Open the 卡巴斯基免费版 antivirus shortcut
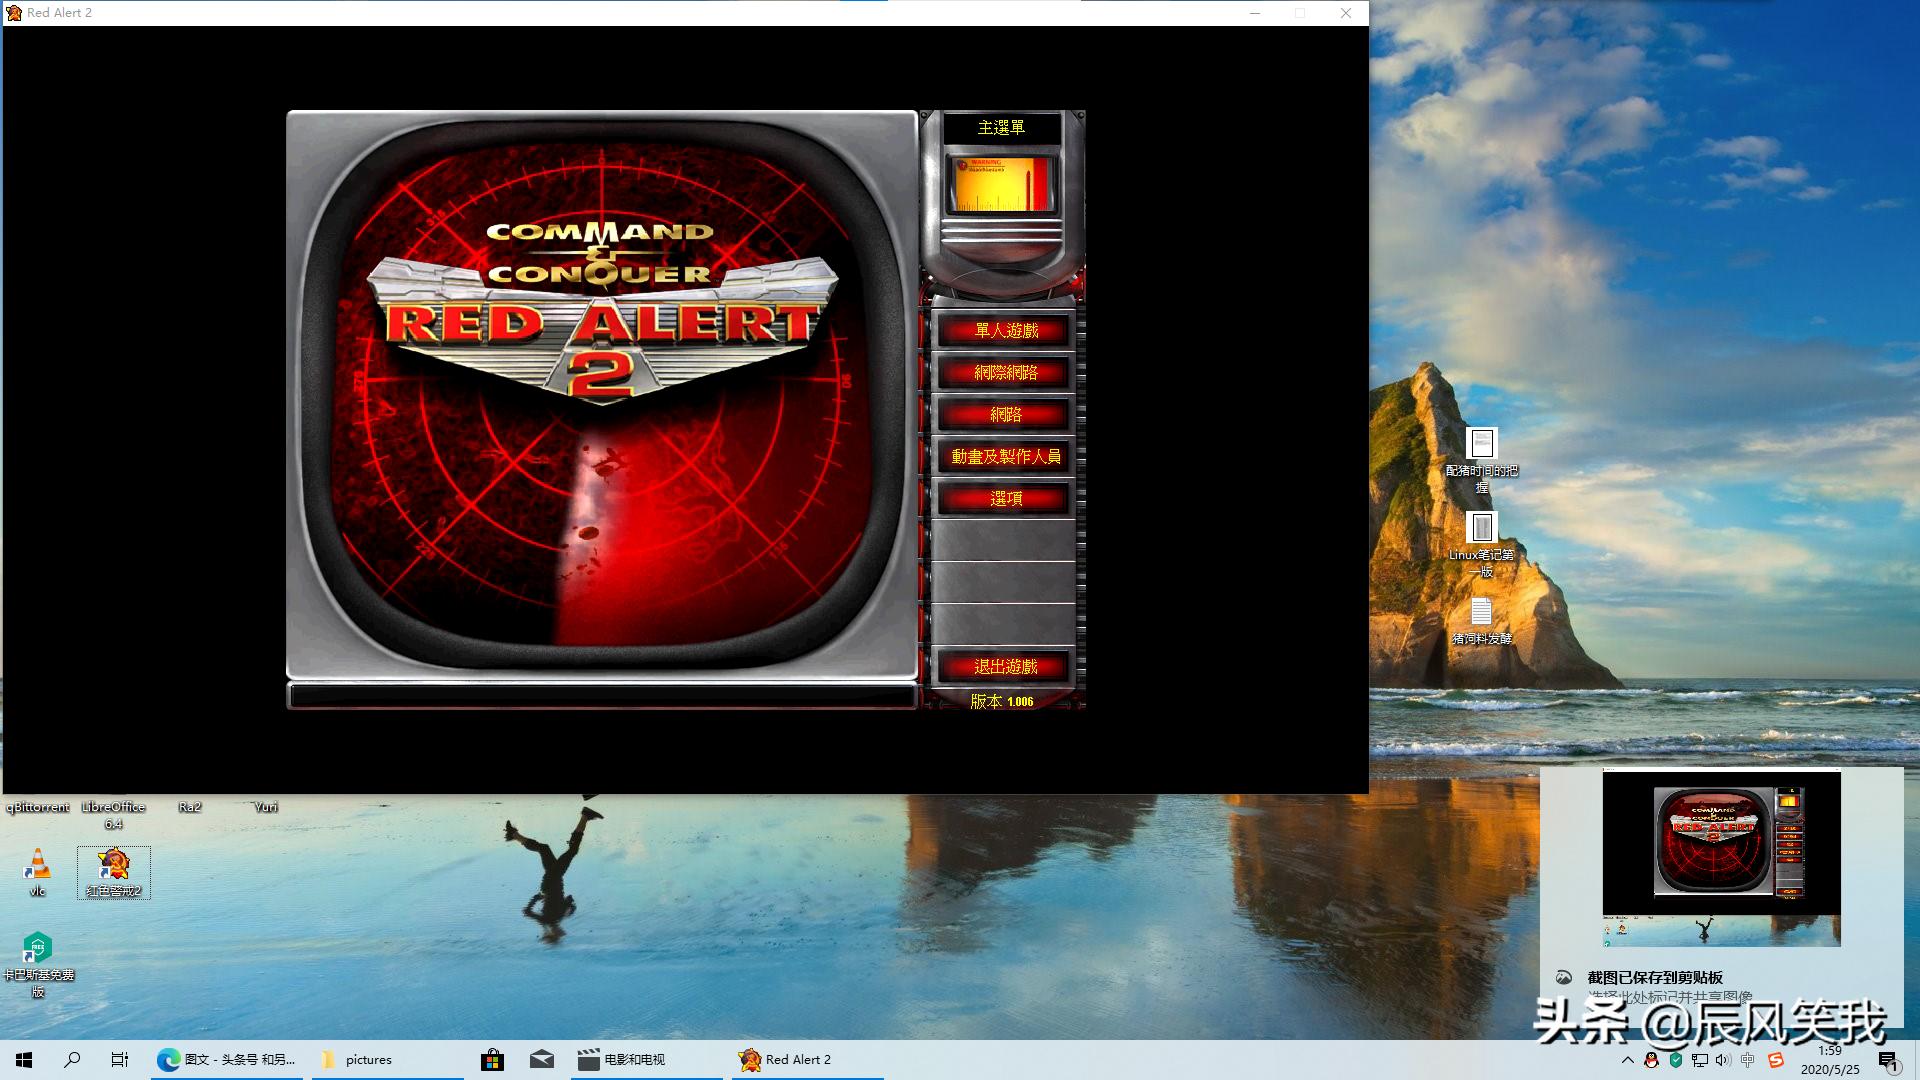The image size is (1920, 1080). [x=37, y=945]
